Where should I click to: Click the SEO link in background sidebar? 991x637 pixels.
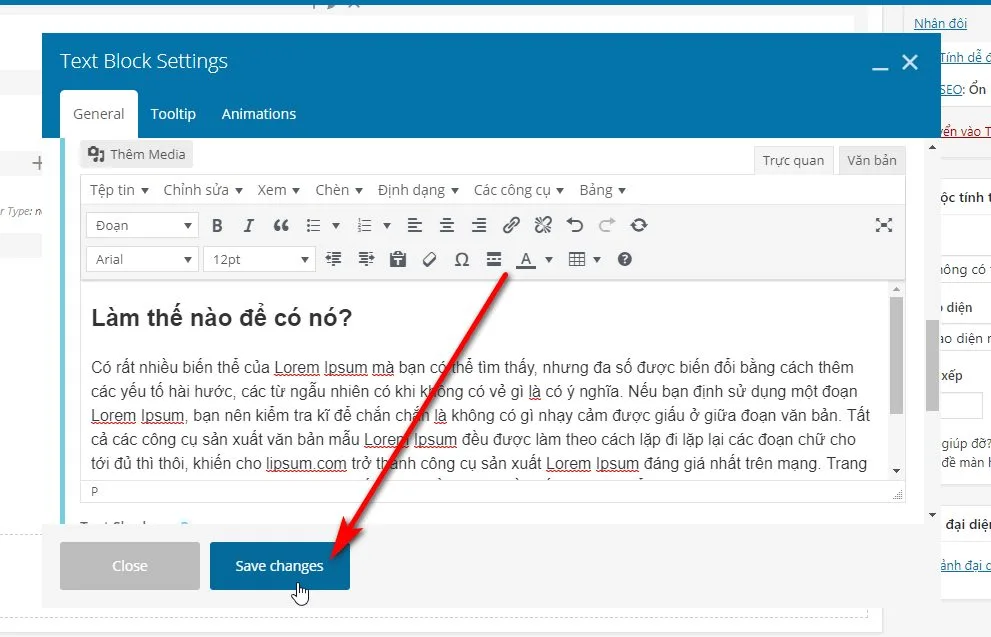(950, 90)
